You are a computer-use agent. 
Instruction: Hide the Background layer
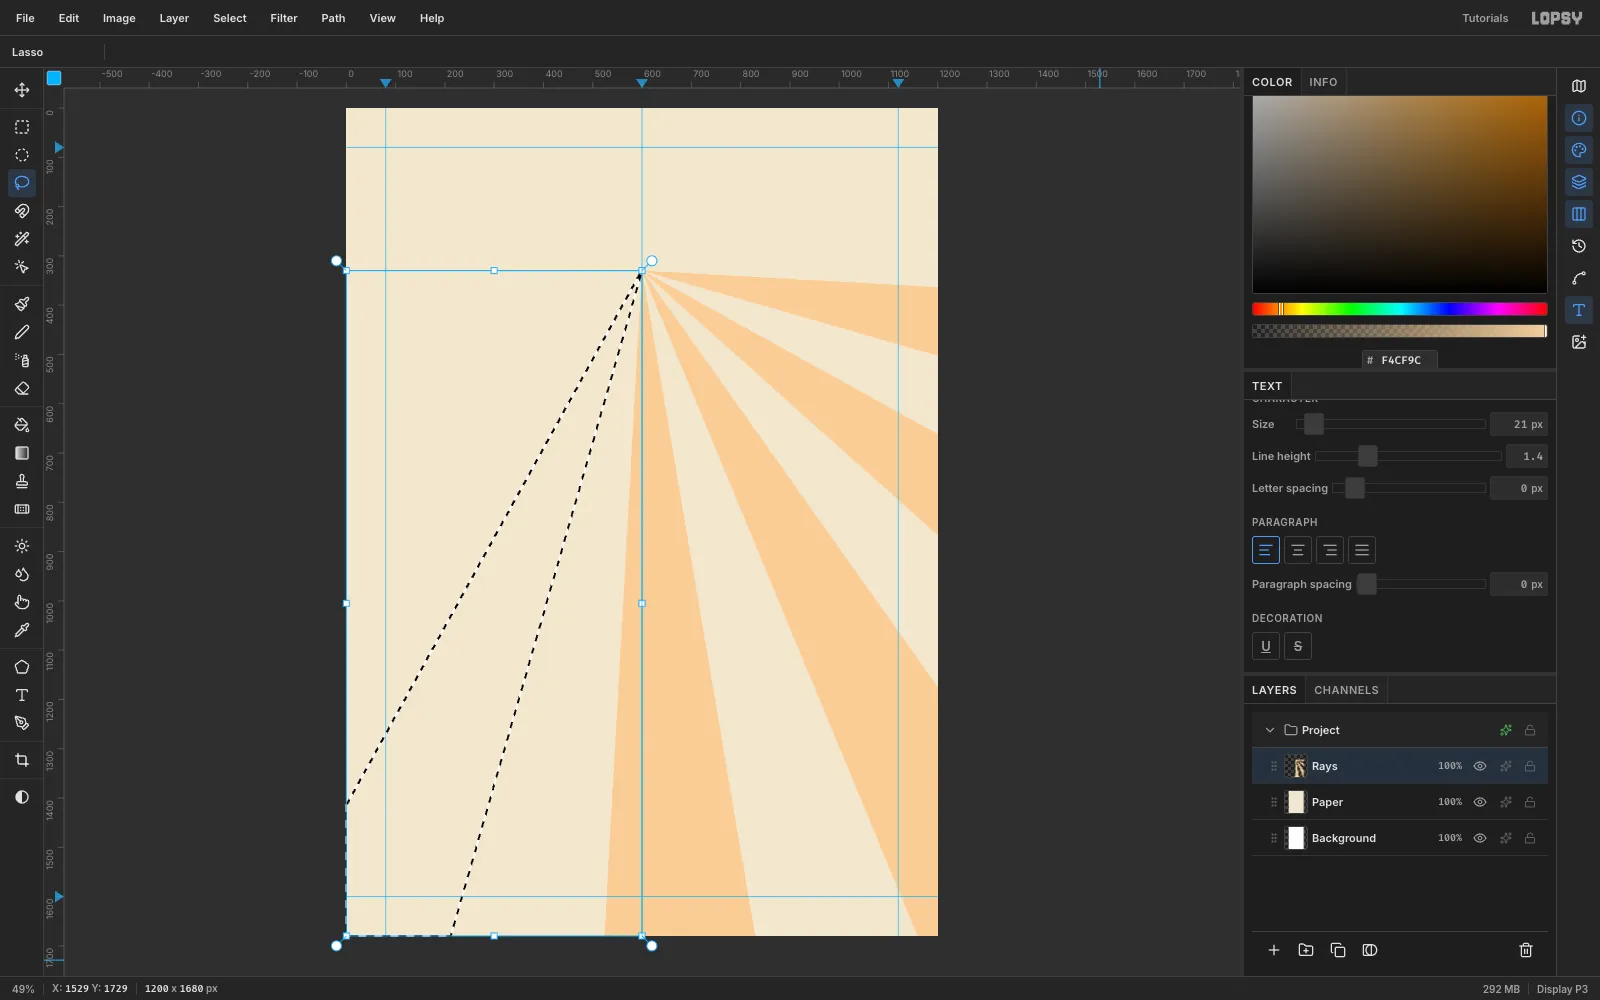1480,838
